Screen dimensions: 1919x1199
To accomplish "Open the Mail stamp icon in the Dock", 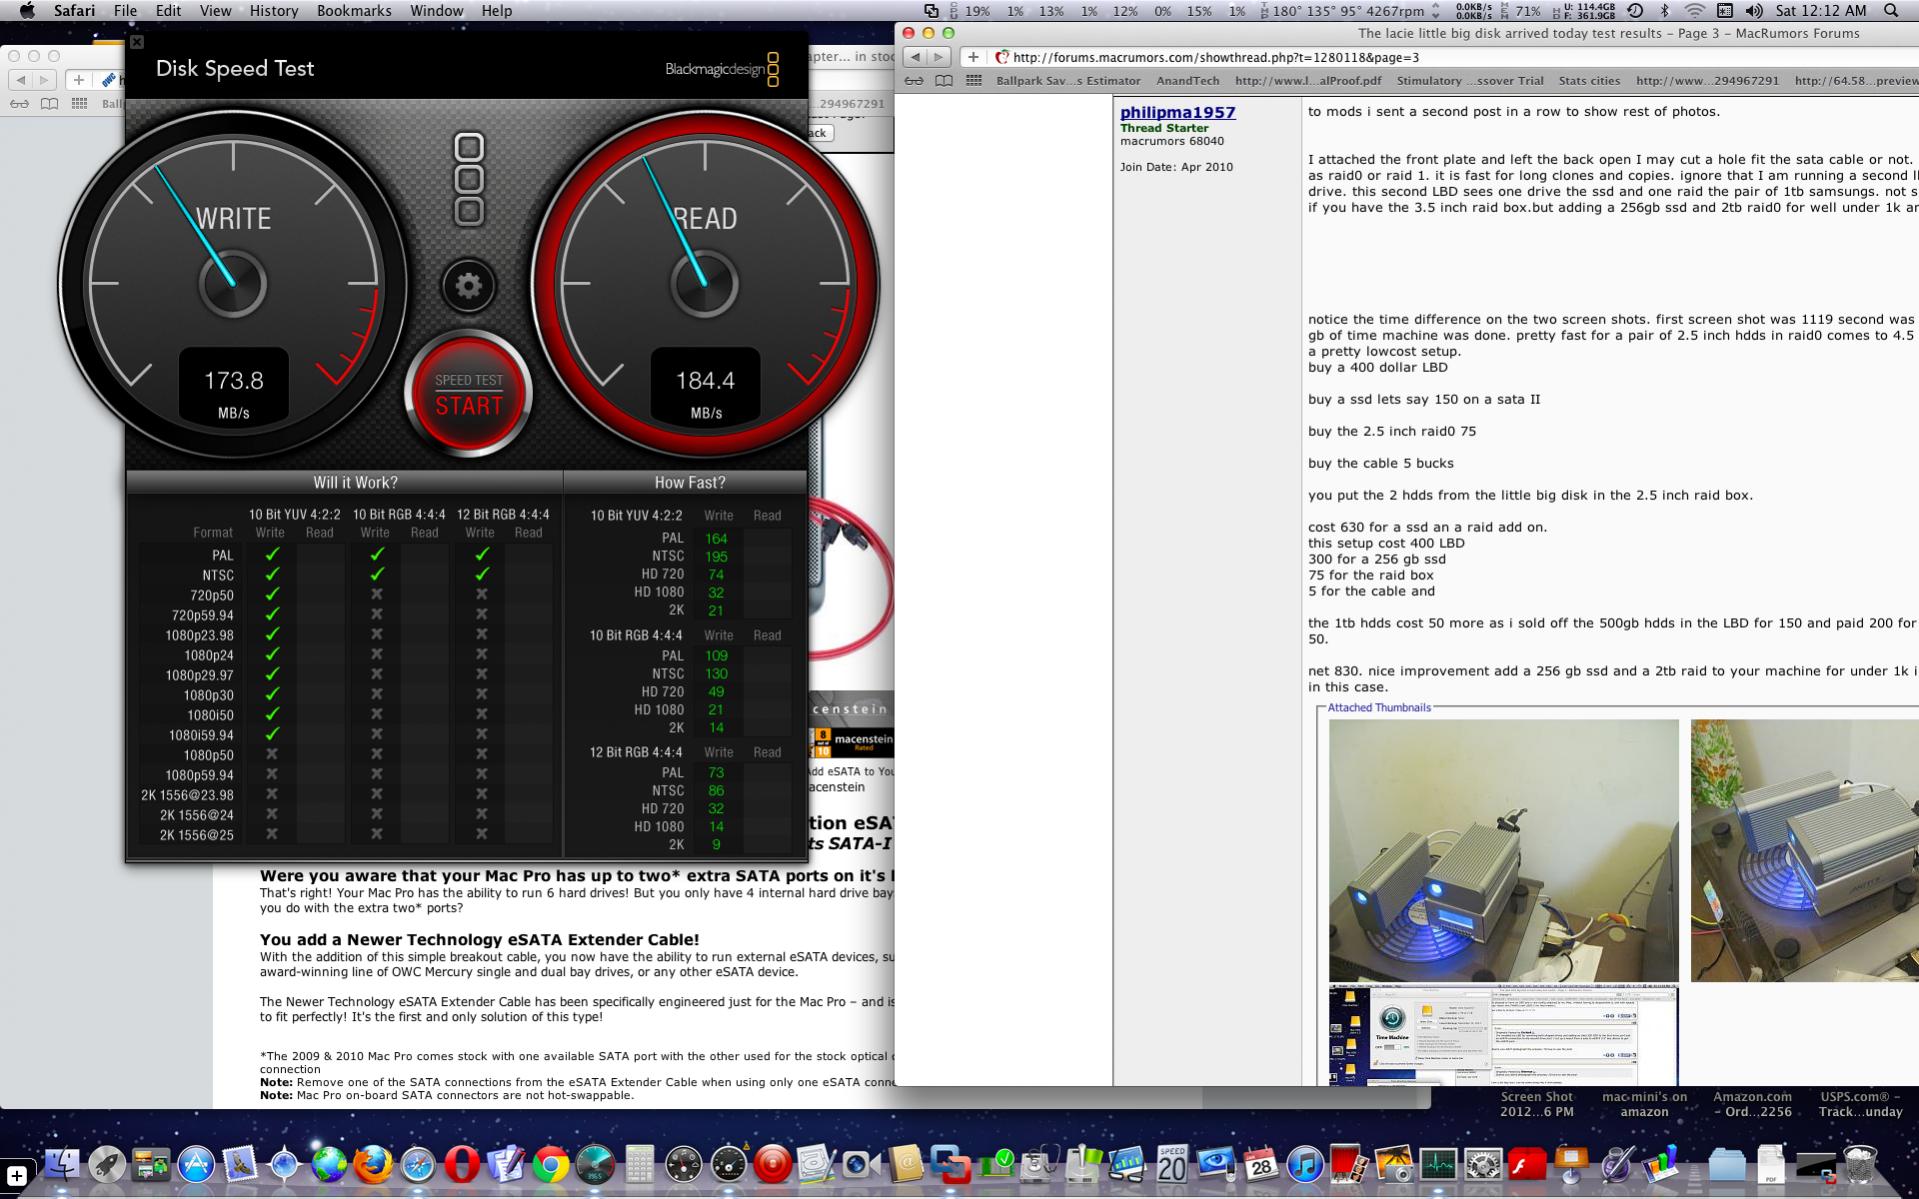I will [240, 1164].
